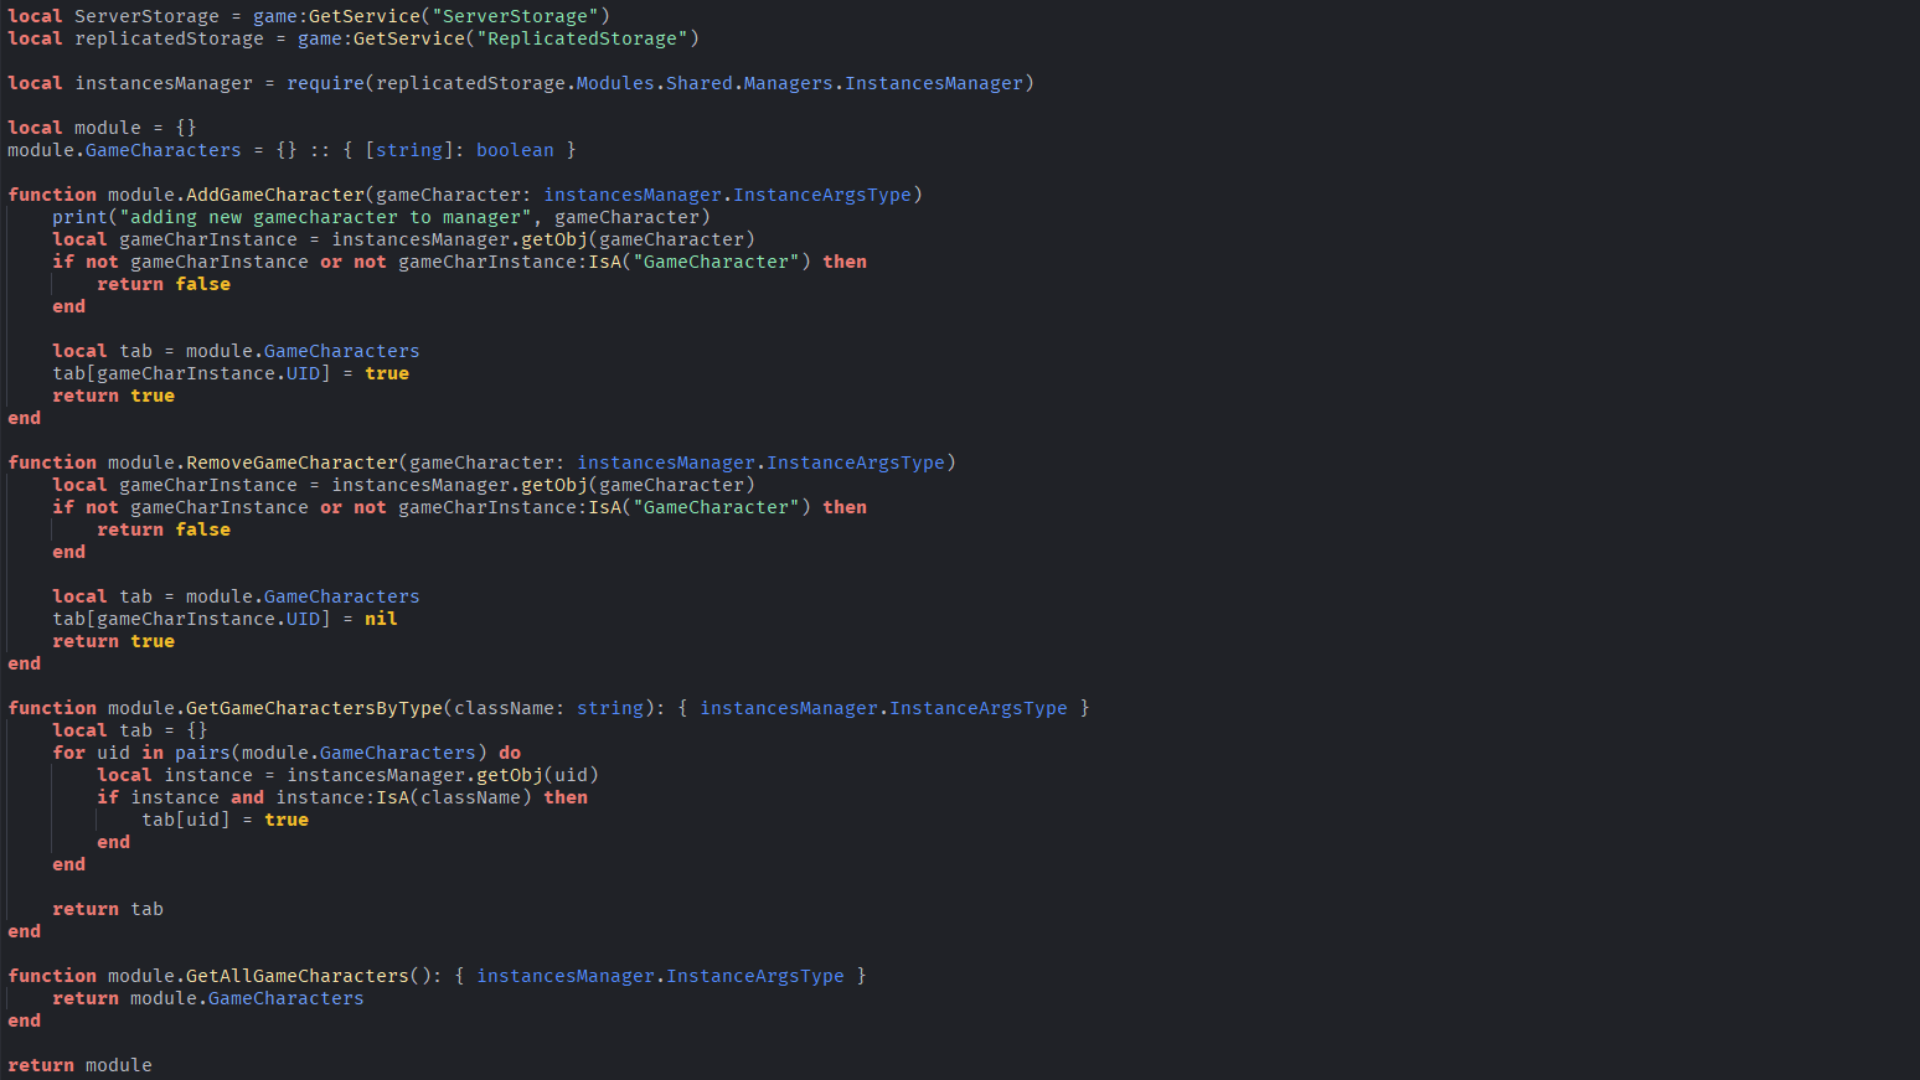The height and width of the screenshot is (1080, 1920).
Task: Click the require call on instancesManager line
Action: coord(325,84)
